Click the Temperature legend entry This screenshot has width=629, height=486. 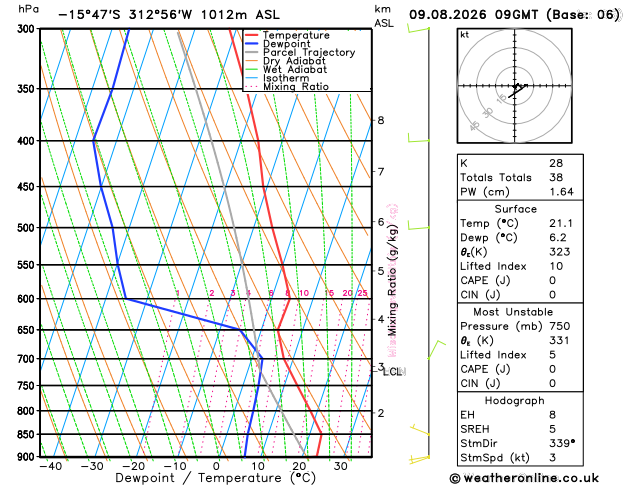pos(287,35)
